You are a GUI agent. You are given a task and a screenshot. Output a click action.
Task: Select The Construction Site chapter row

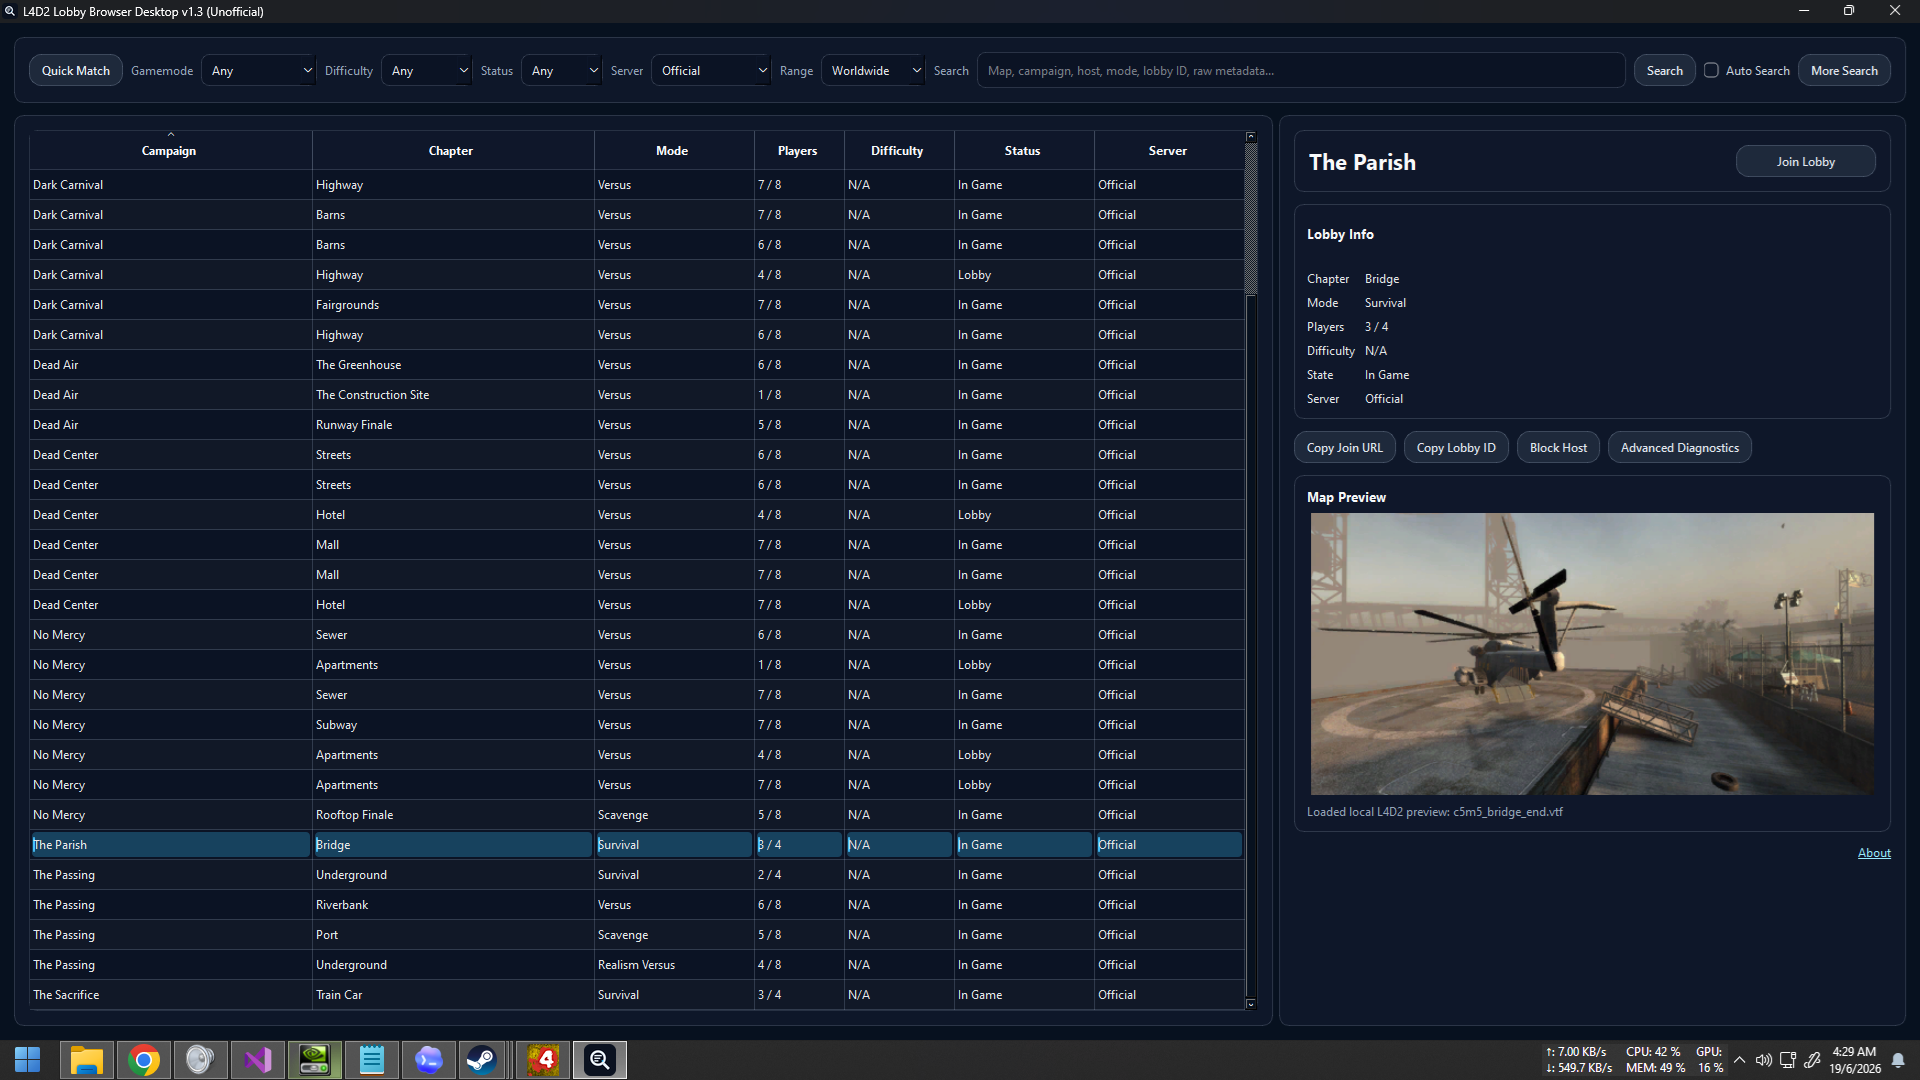coord(637,395)
